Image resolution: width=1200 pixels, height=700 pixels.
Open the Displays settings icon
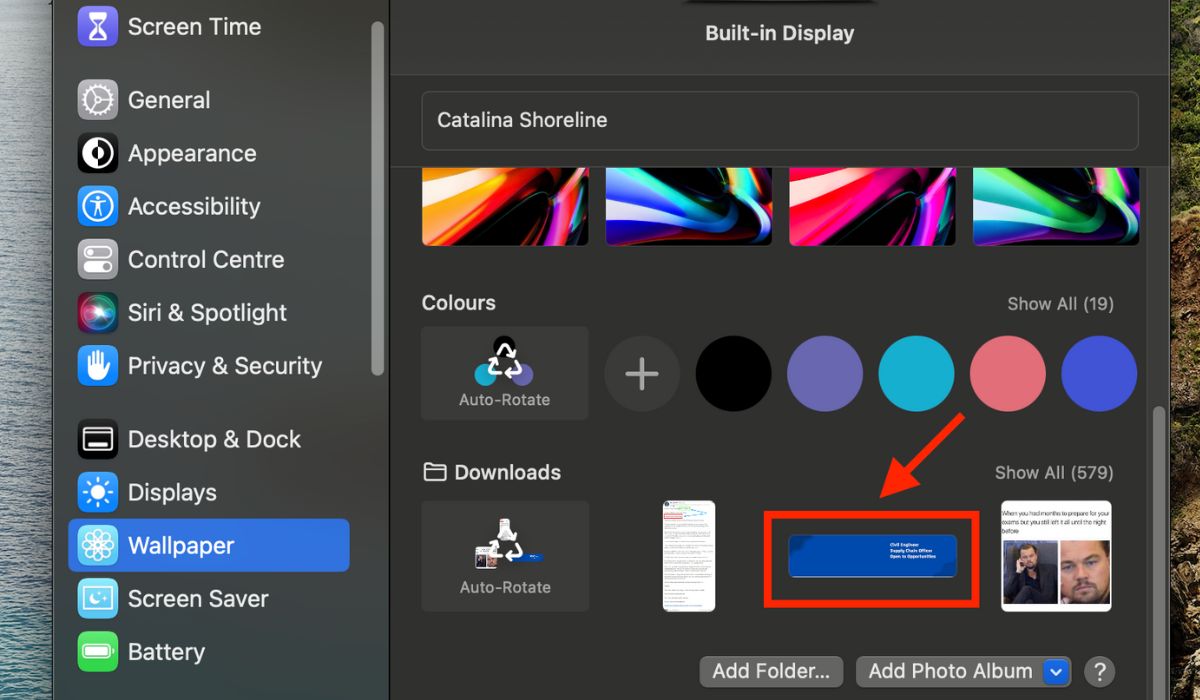click(x=97, y=492)
